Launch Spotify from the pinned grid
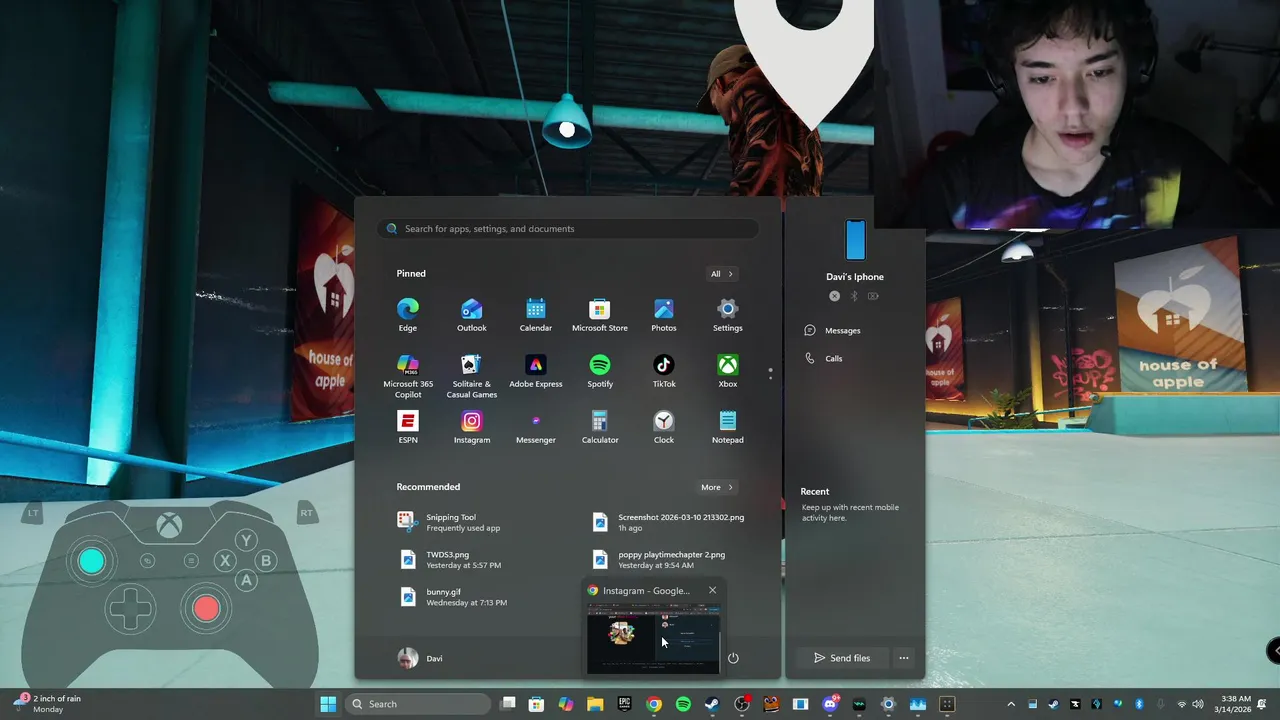This screenshot has width=1280, height=720. coord(600,371)
